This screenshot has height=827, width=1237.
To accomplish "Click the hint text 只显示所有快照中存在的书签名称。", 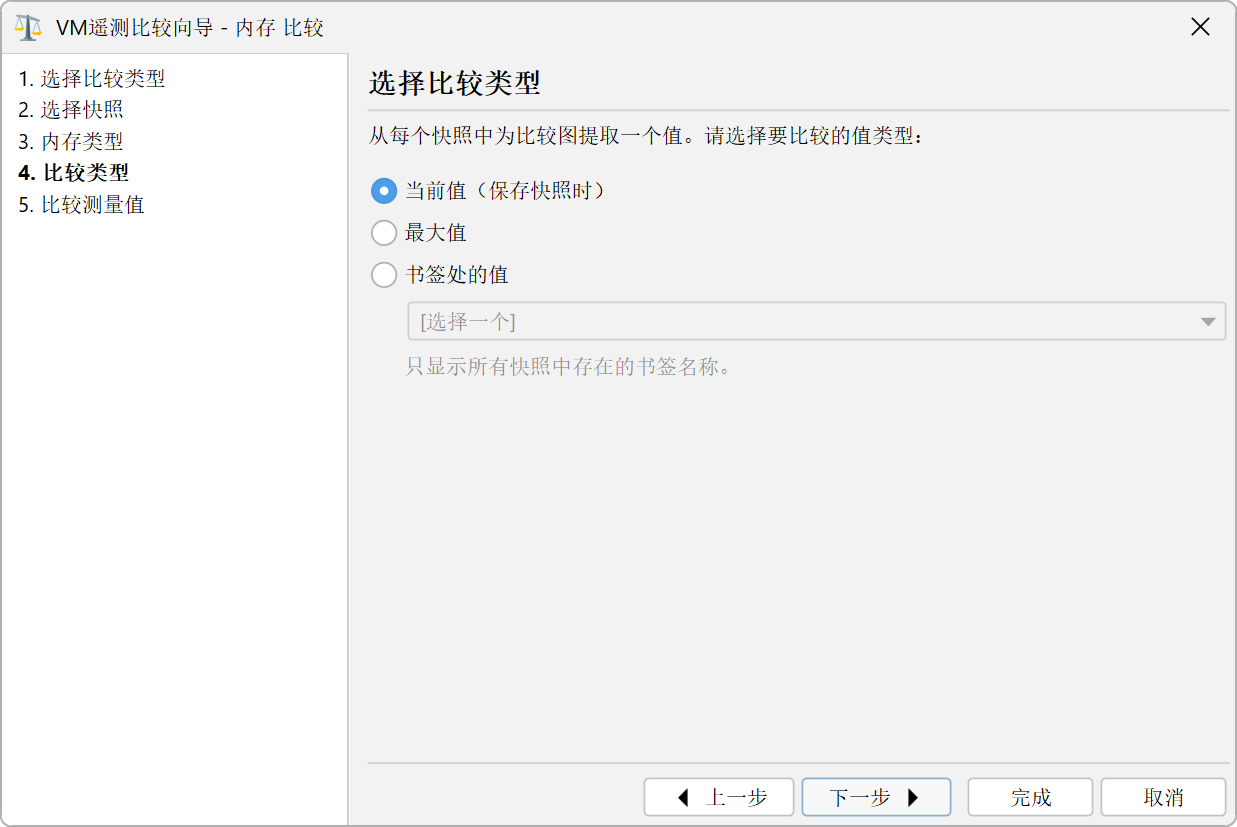I will click(x=570, y=366).
